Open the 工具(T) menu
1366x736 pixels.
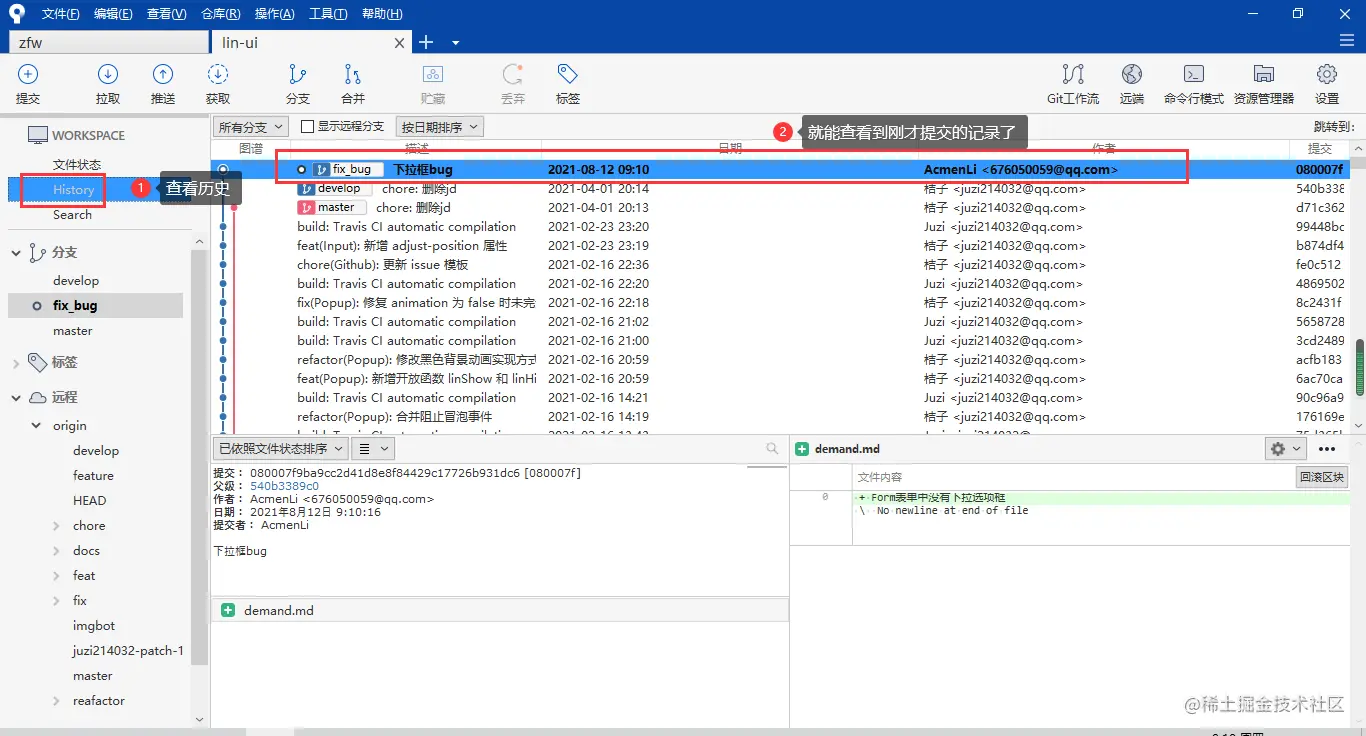pyautogui.click(x=328, y=14)
